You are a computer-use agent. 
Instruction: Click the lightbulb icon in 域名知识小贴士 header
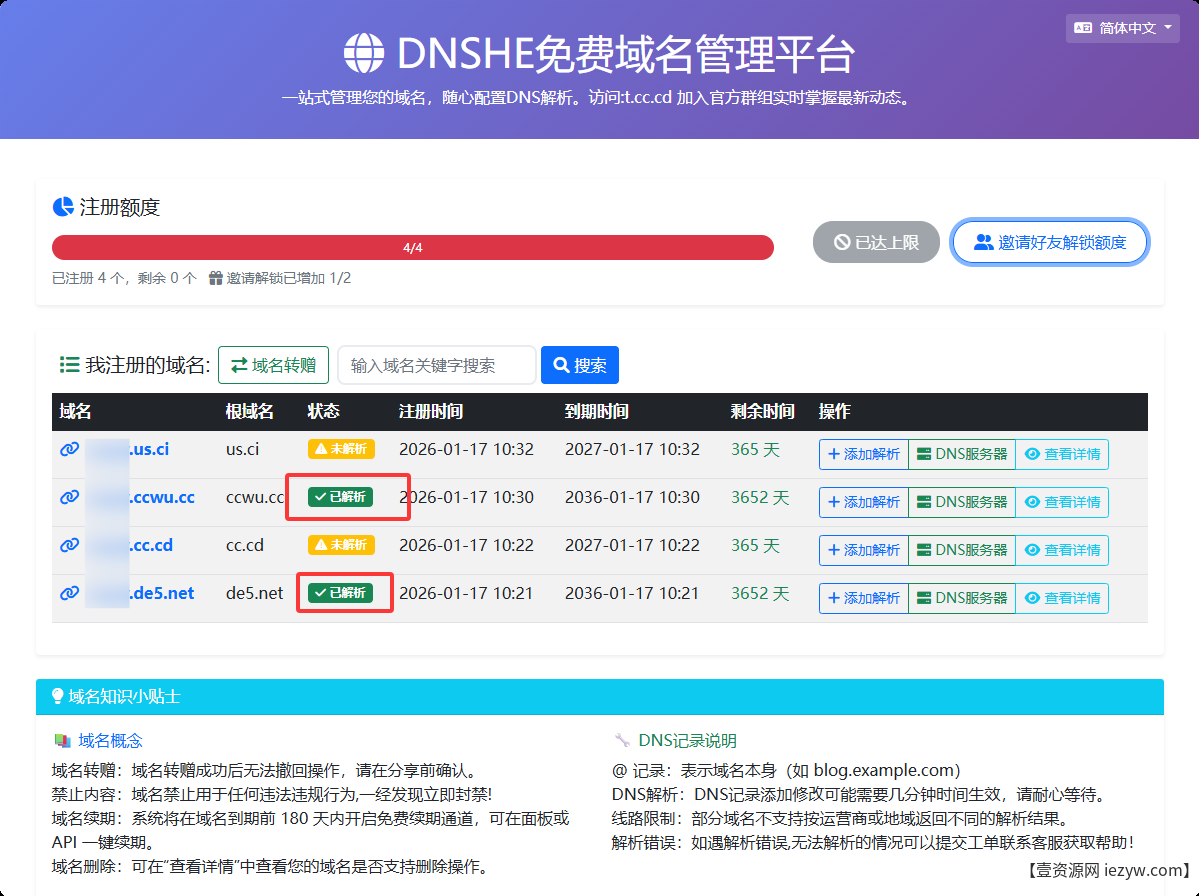pos(57,696)
